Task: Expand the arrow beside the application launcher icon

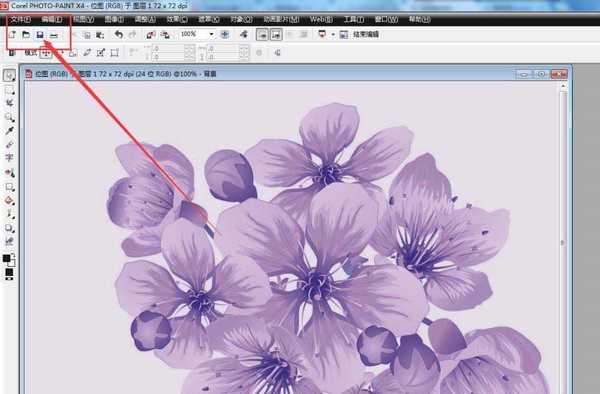Action: (x=333, y=35)
